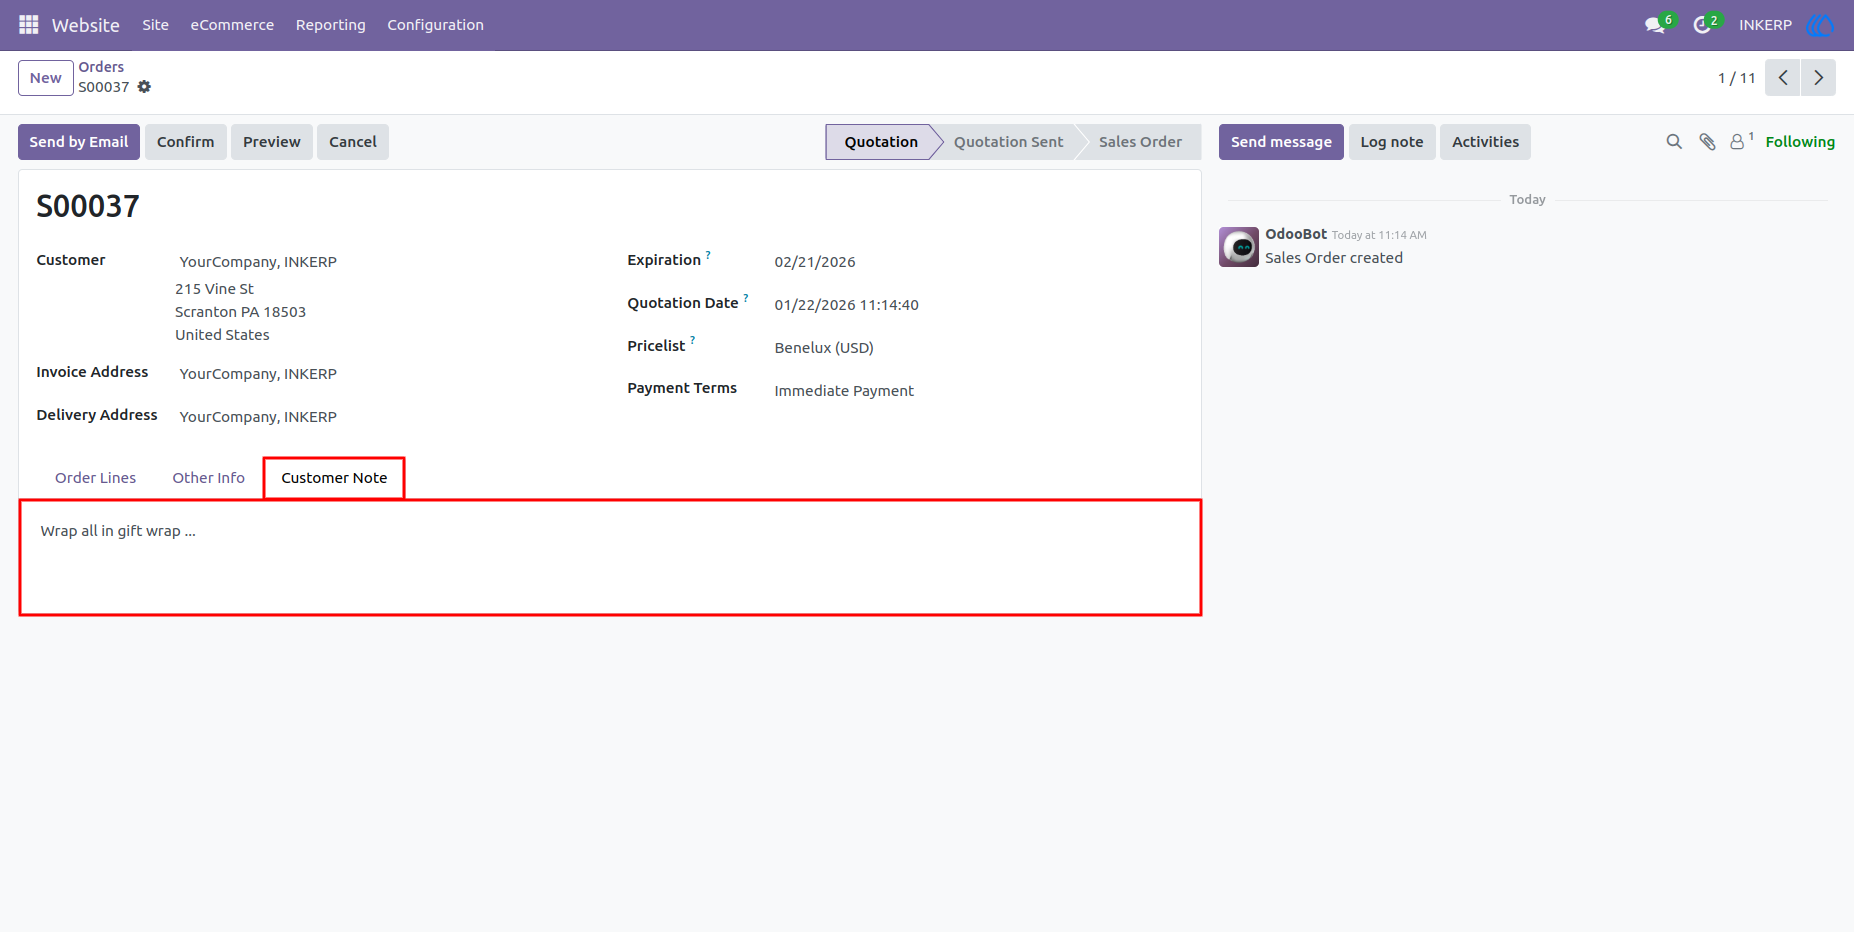Open the Activities button

coord(1485,142)
